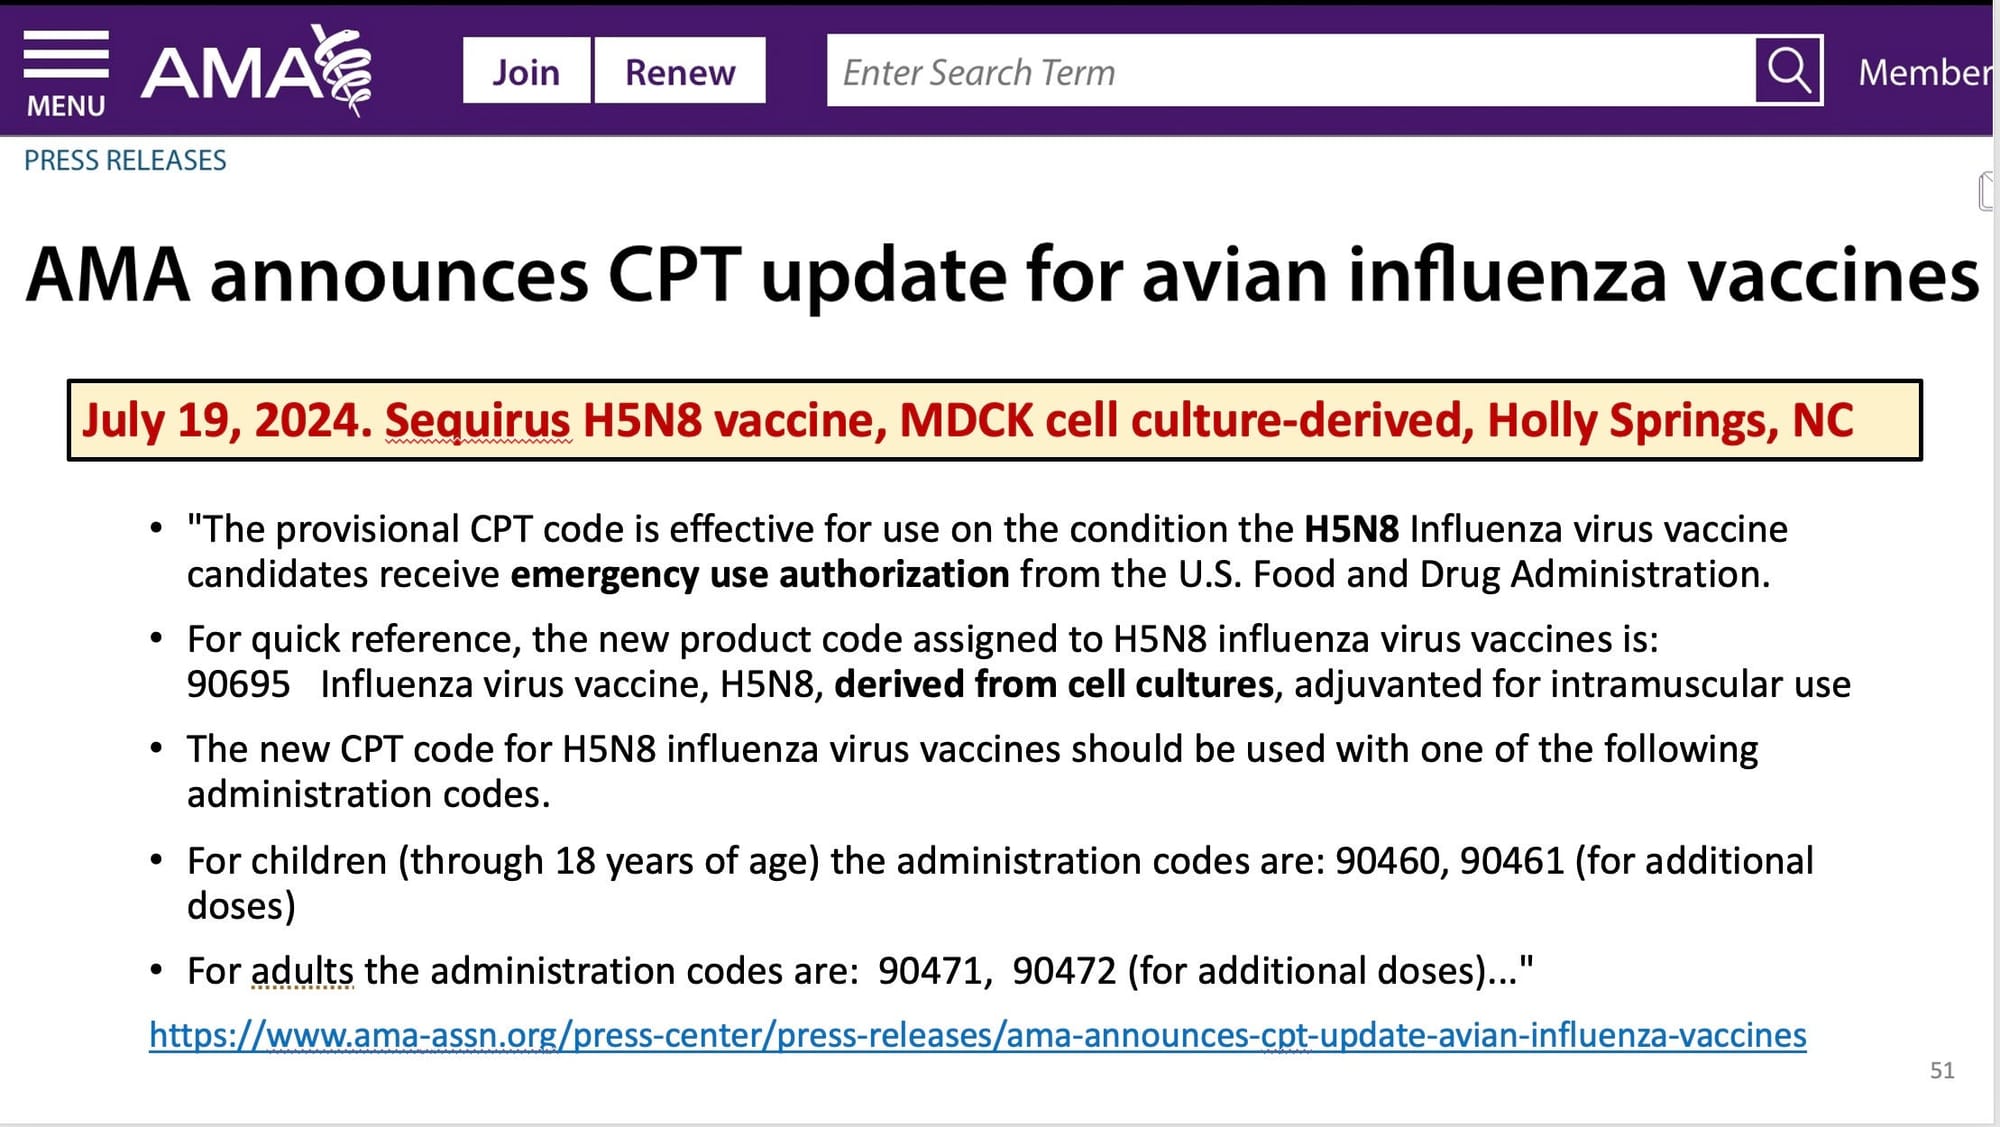Click the MENU label under hamburger lines

pos(66,106)
